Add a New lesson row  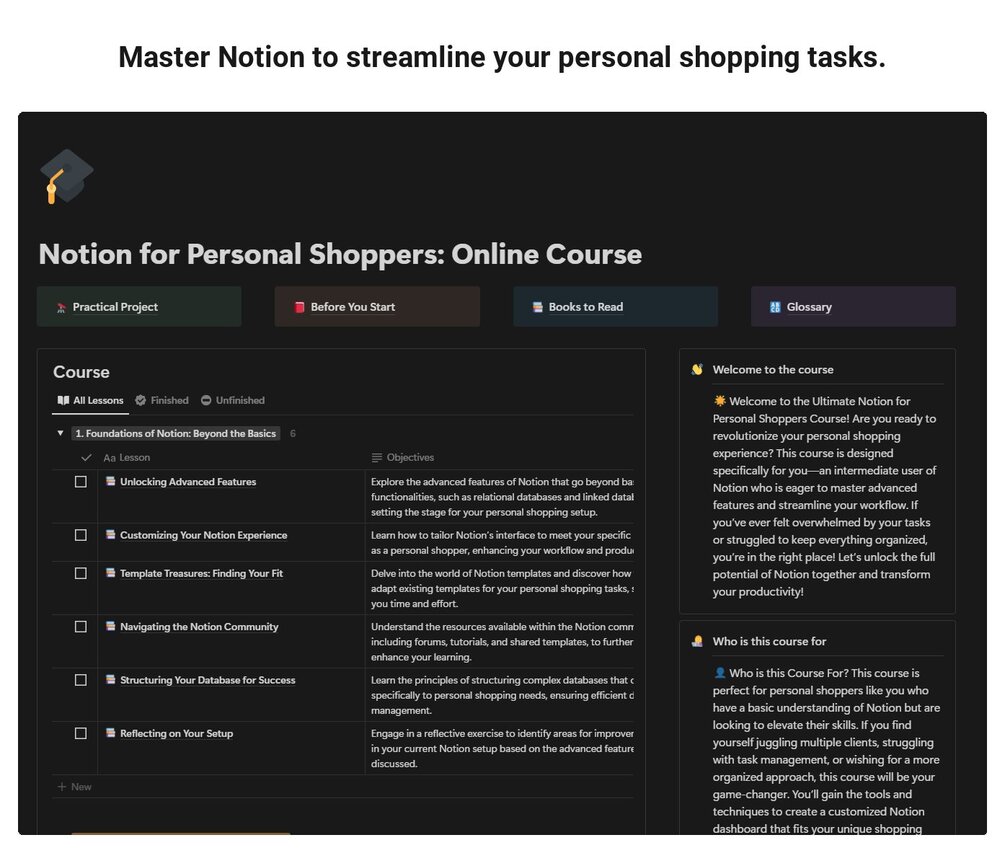(75, 786)
